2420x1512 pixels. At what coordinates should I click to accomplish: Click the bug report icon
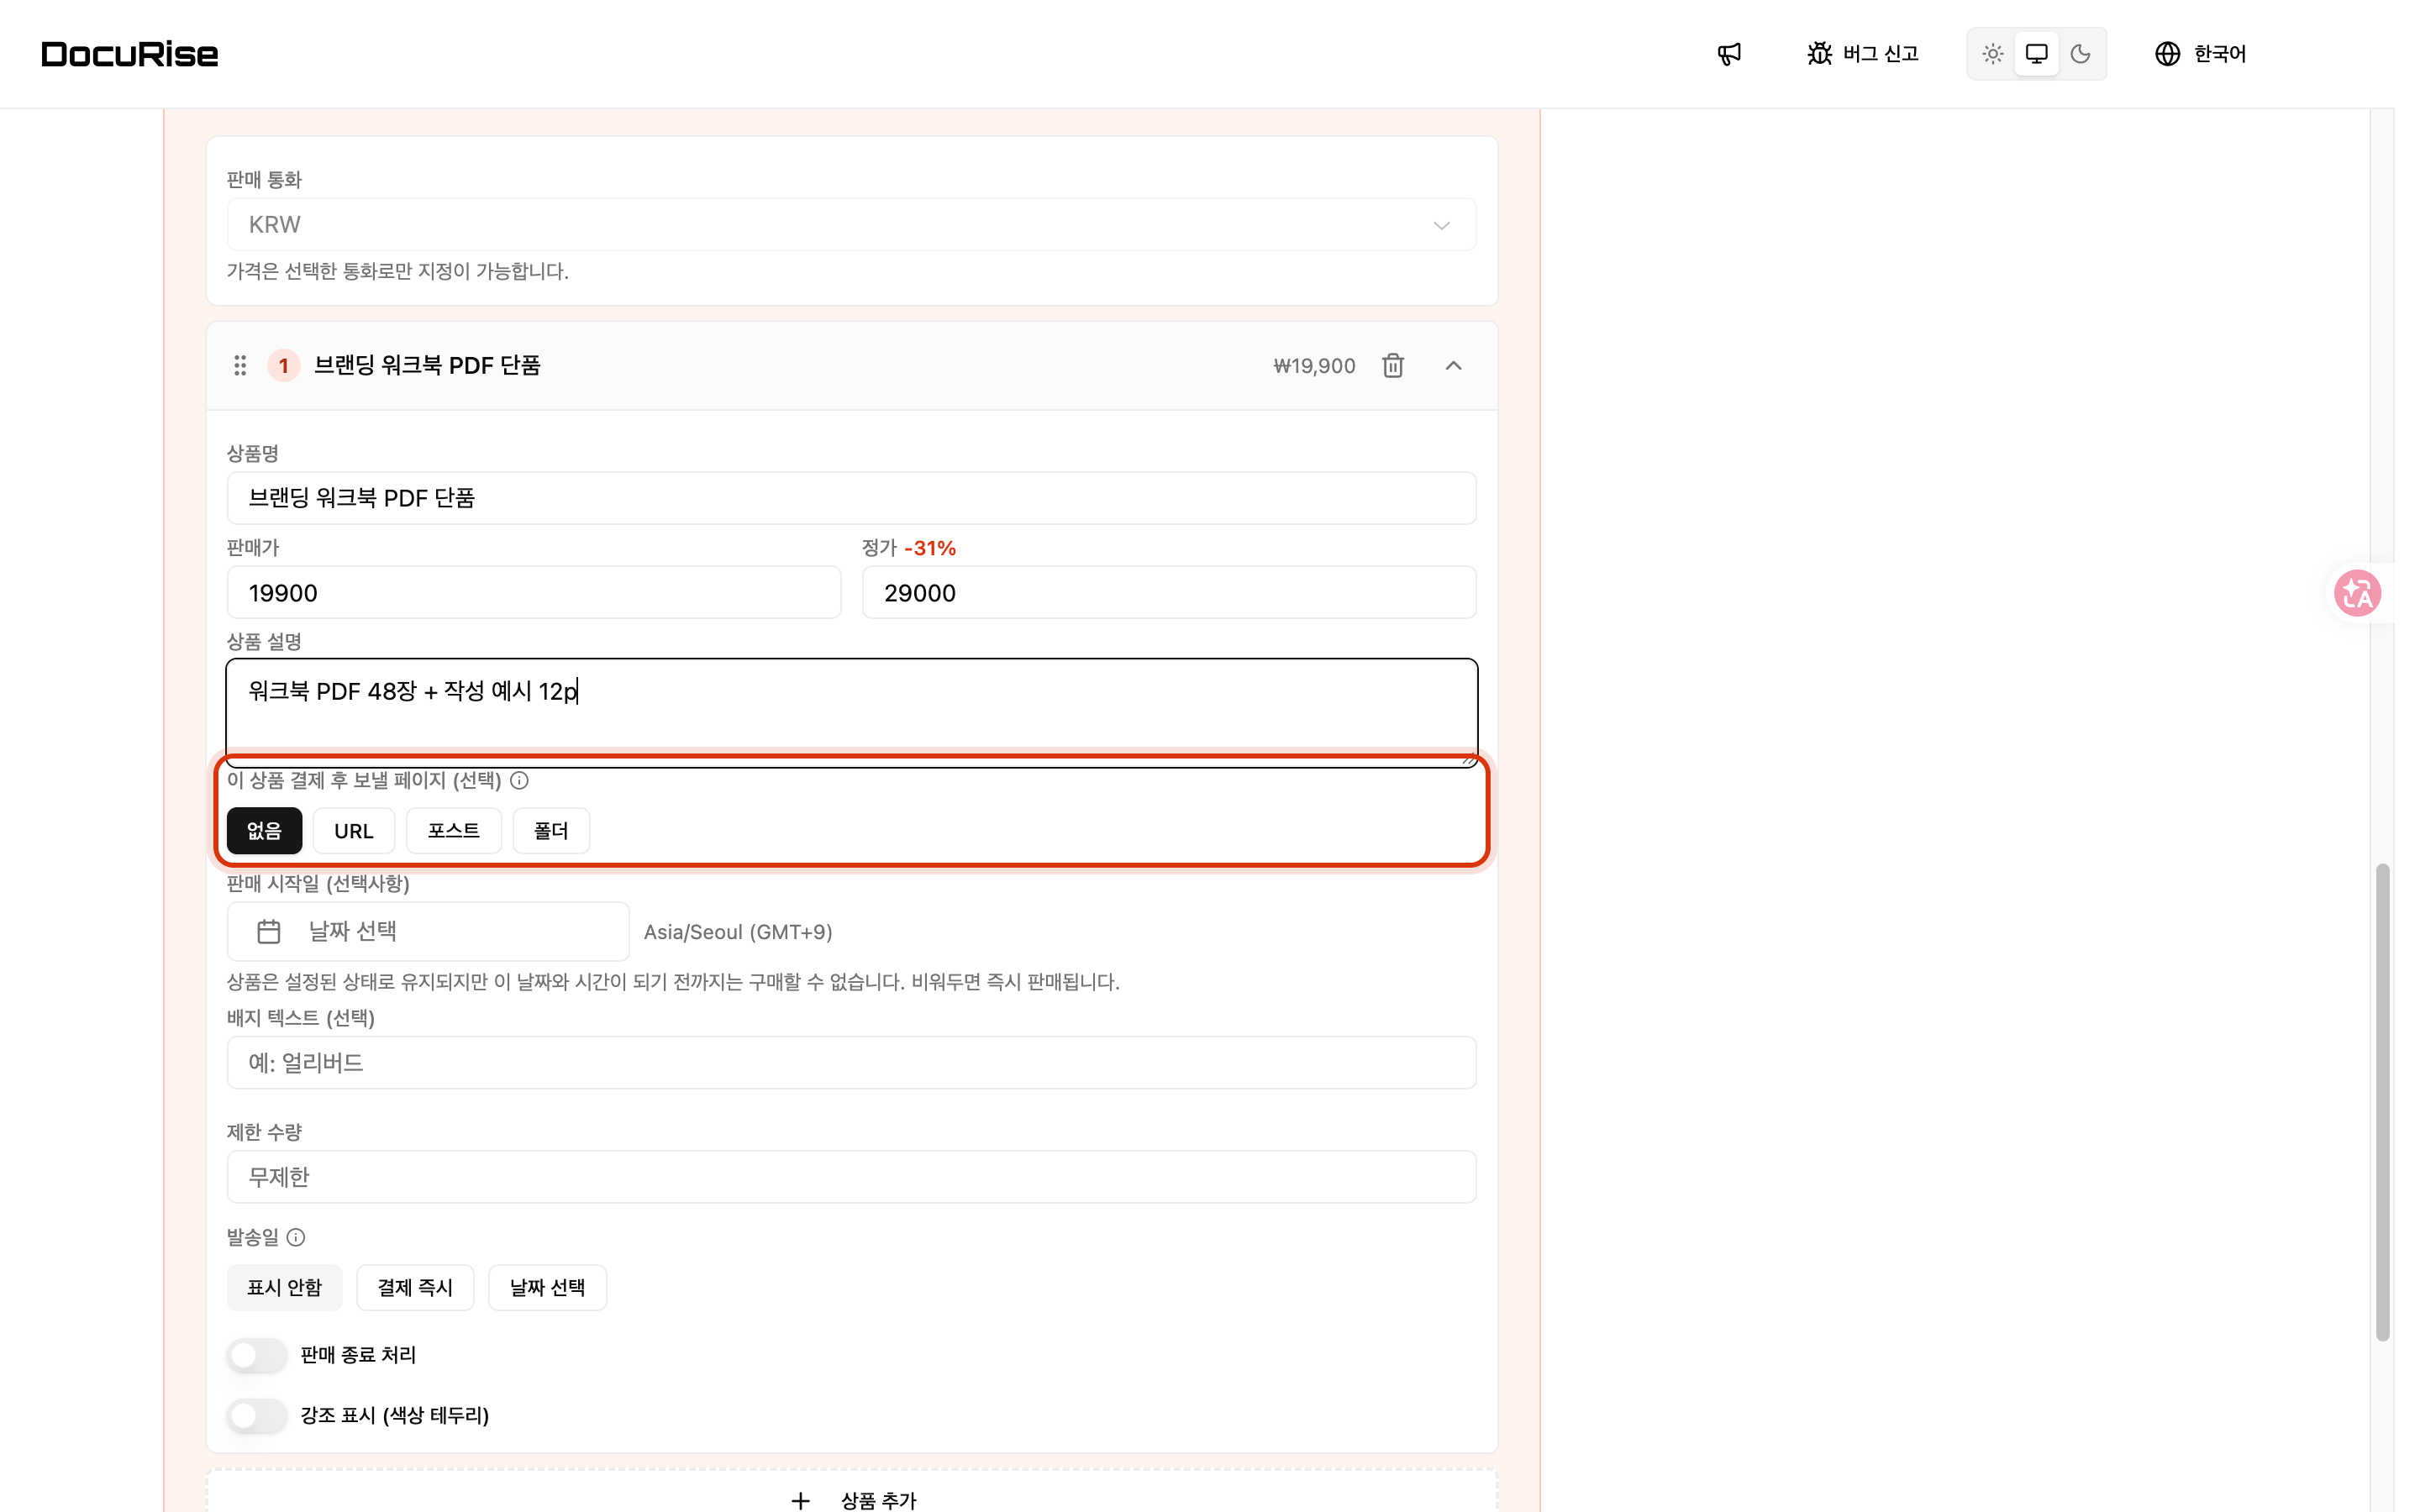pyautogui.click(x=1819, y=54)
